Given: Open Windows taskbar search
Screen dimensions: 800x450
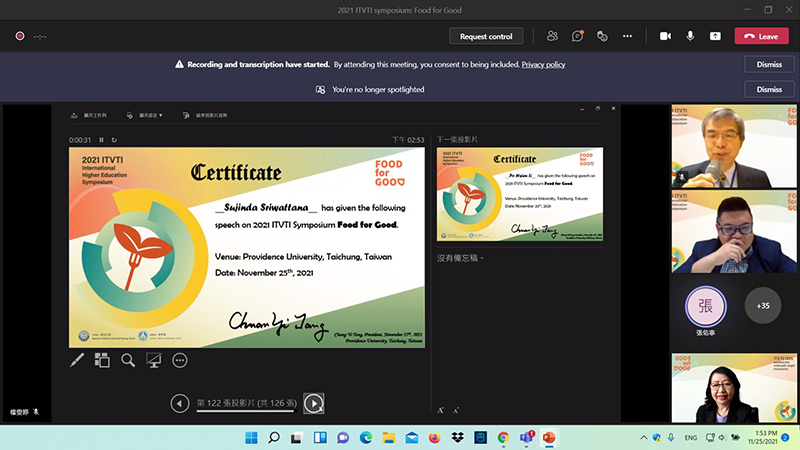Looking at the screenshot, I should click(x=274, y=437).
